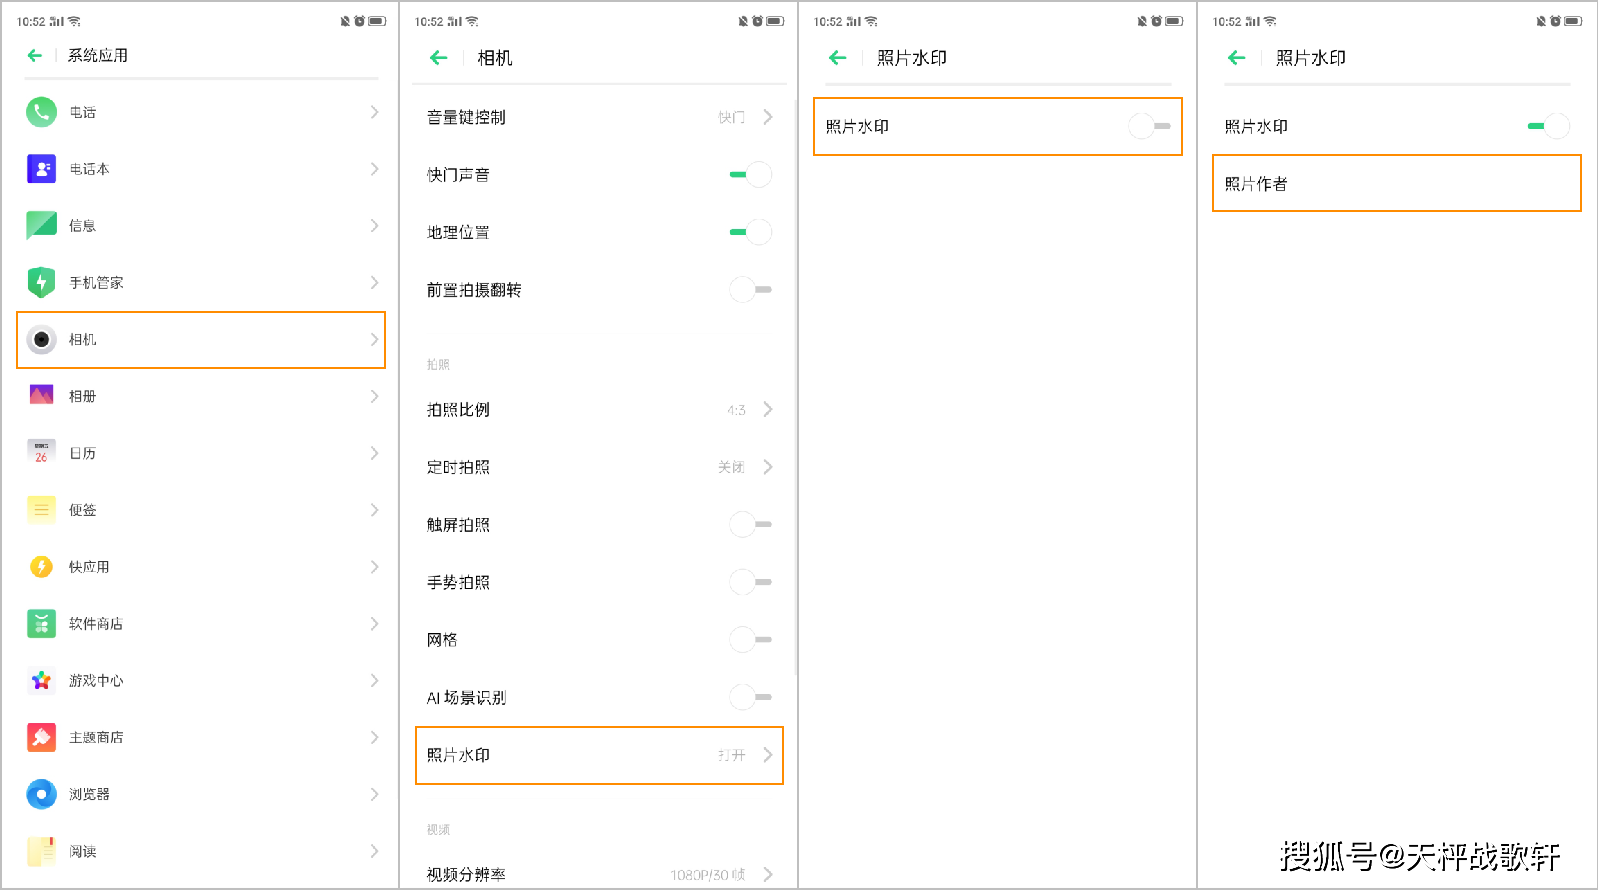Image resolution: width=1598 pixels, height=890 pixels.
Task: Open the 软件商店 app store icon
Action: (x=41, y=624)
